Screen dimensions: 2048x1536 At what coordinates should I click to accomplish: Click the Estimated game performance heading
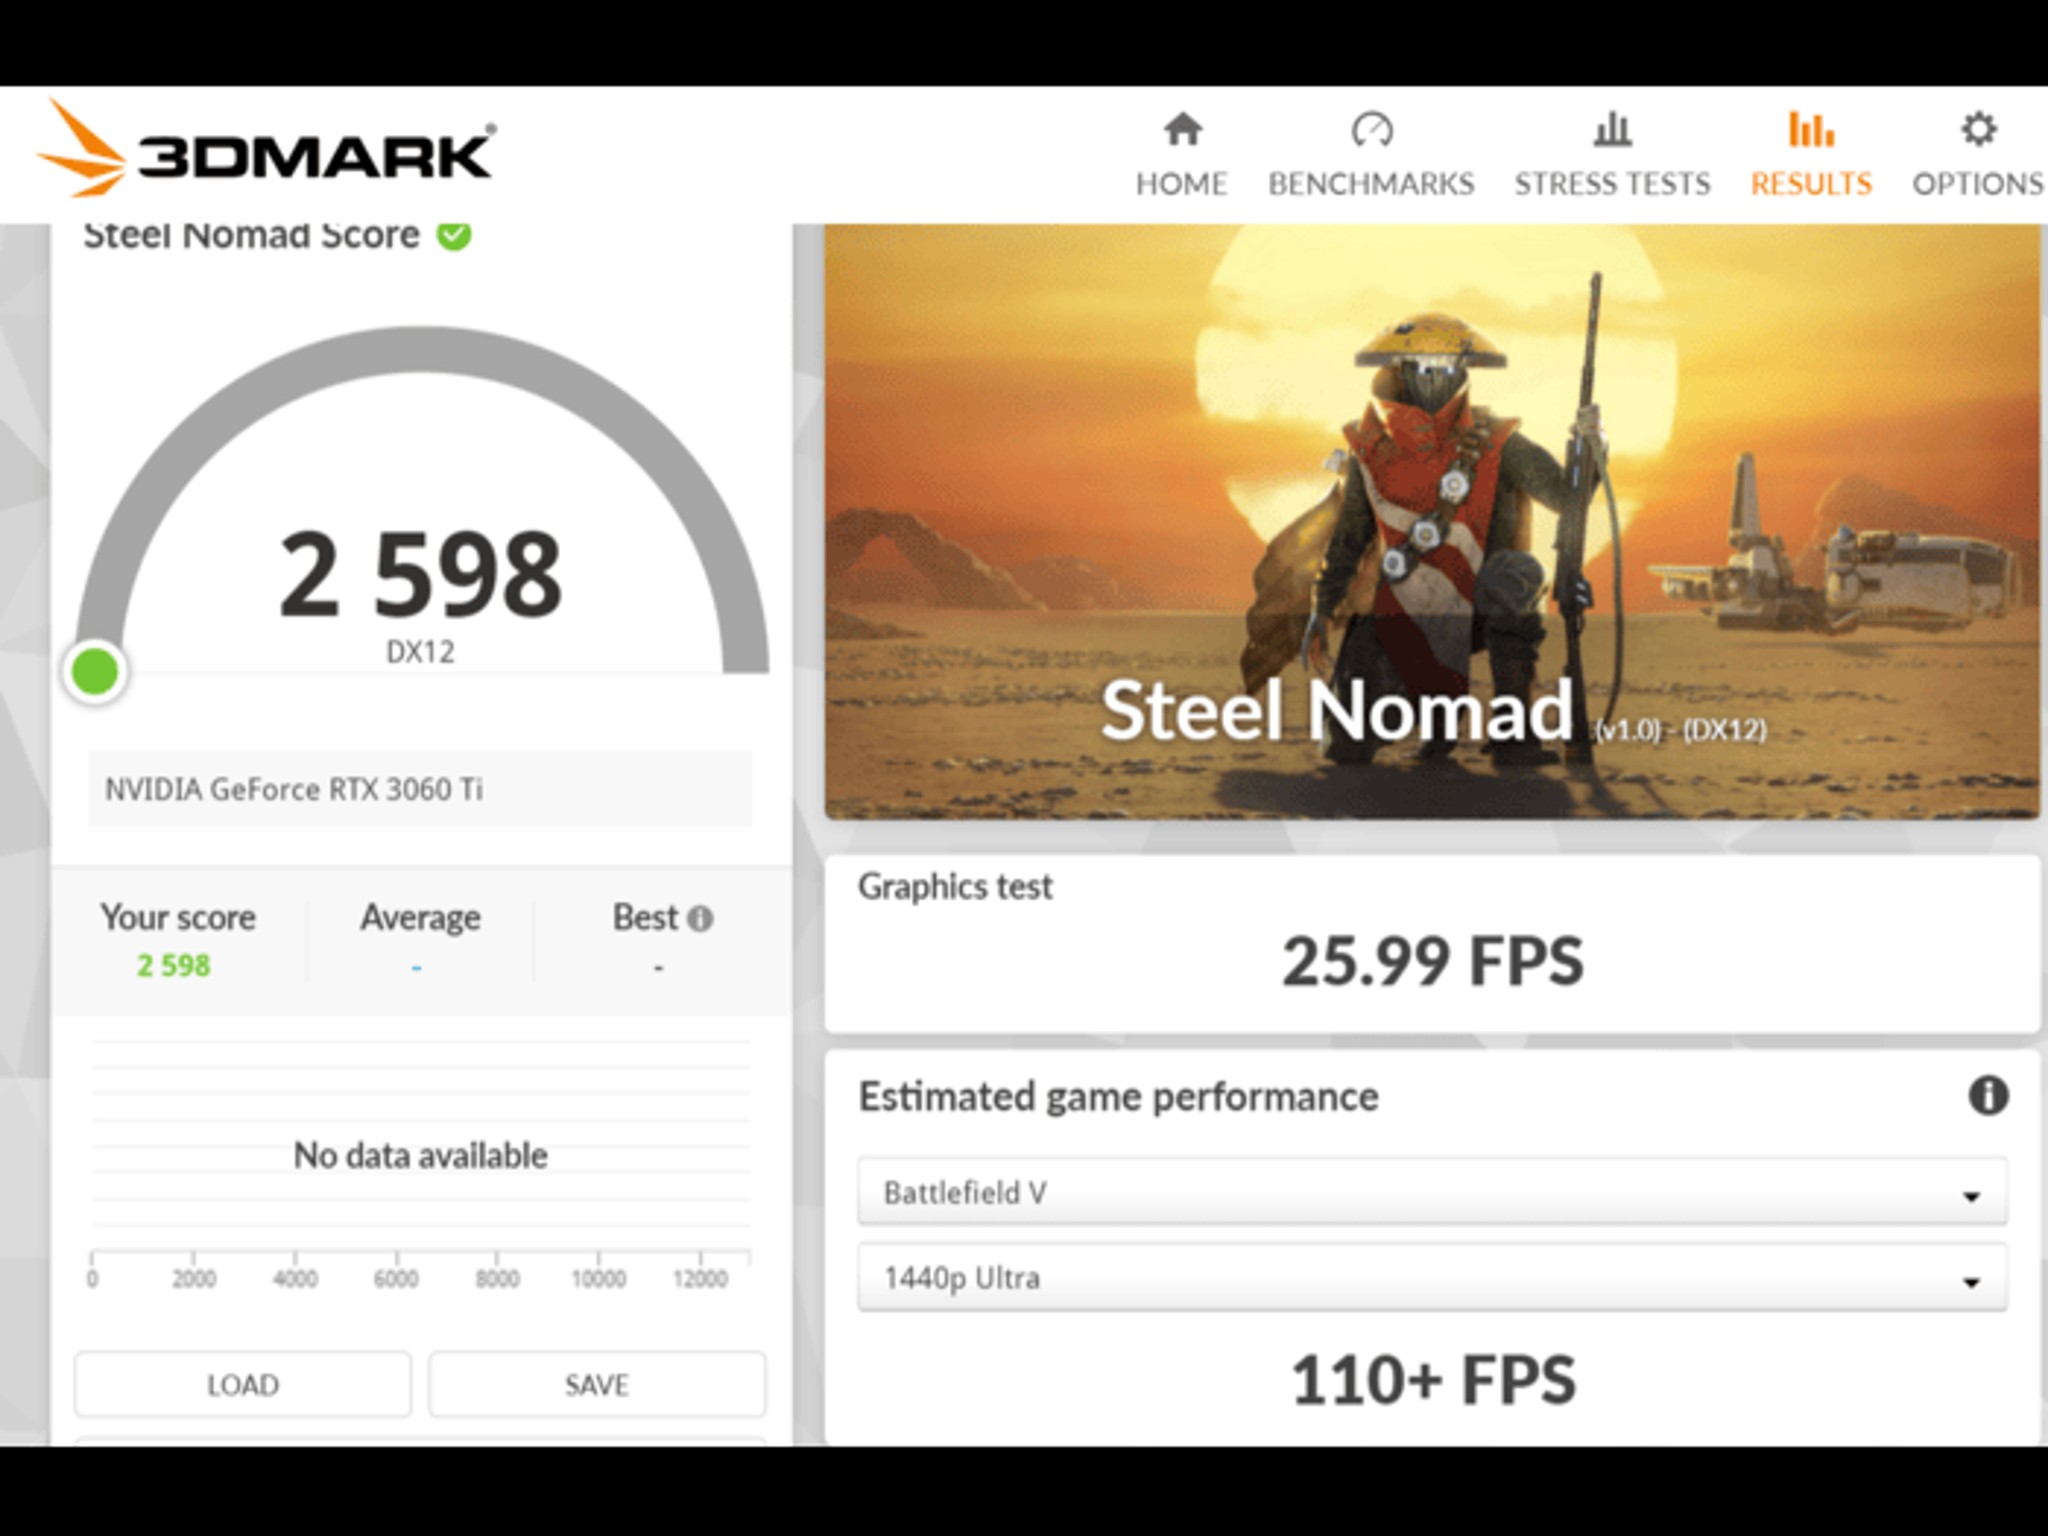(x=1118, y=1097)
